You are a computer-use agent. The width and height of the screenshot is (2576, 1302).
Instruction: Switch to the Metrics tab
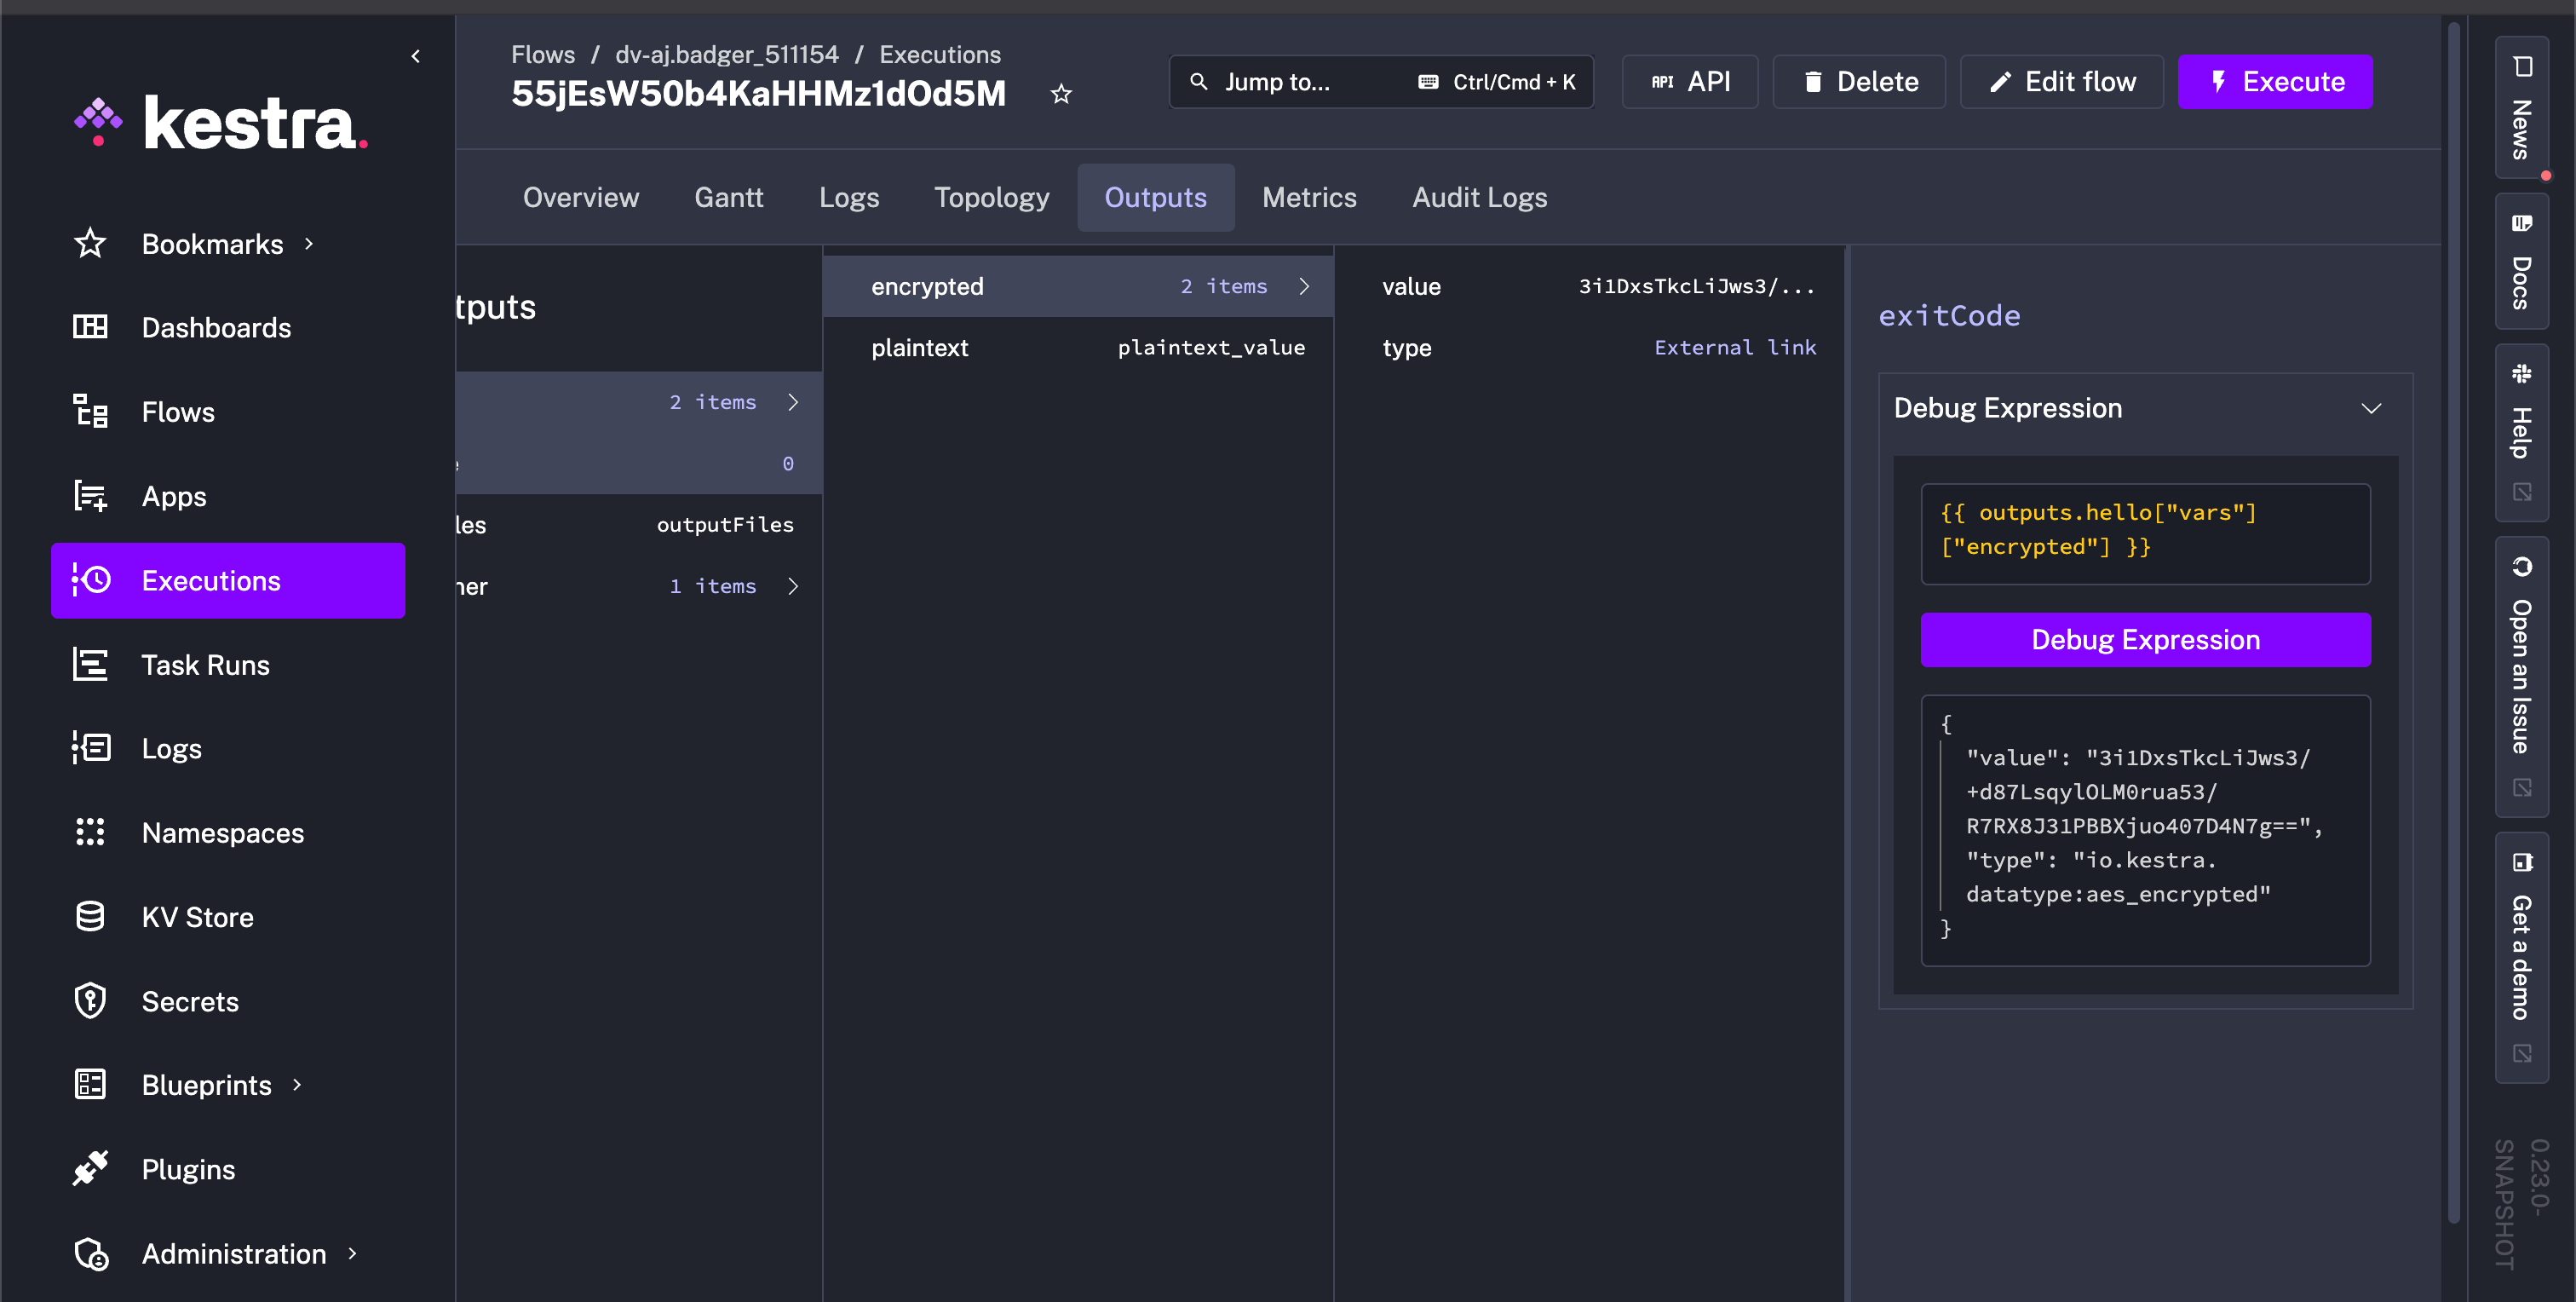pyautogui.click(x=1310, y=197)
